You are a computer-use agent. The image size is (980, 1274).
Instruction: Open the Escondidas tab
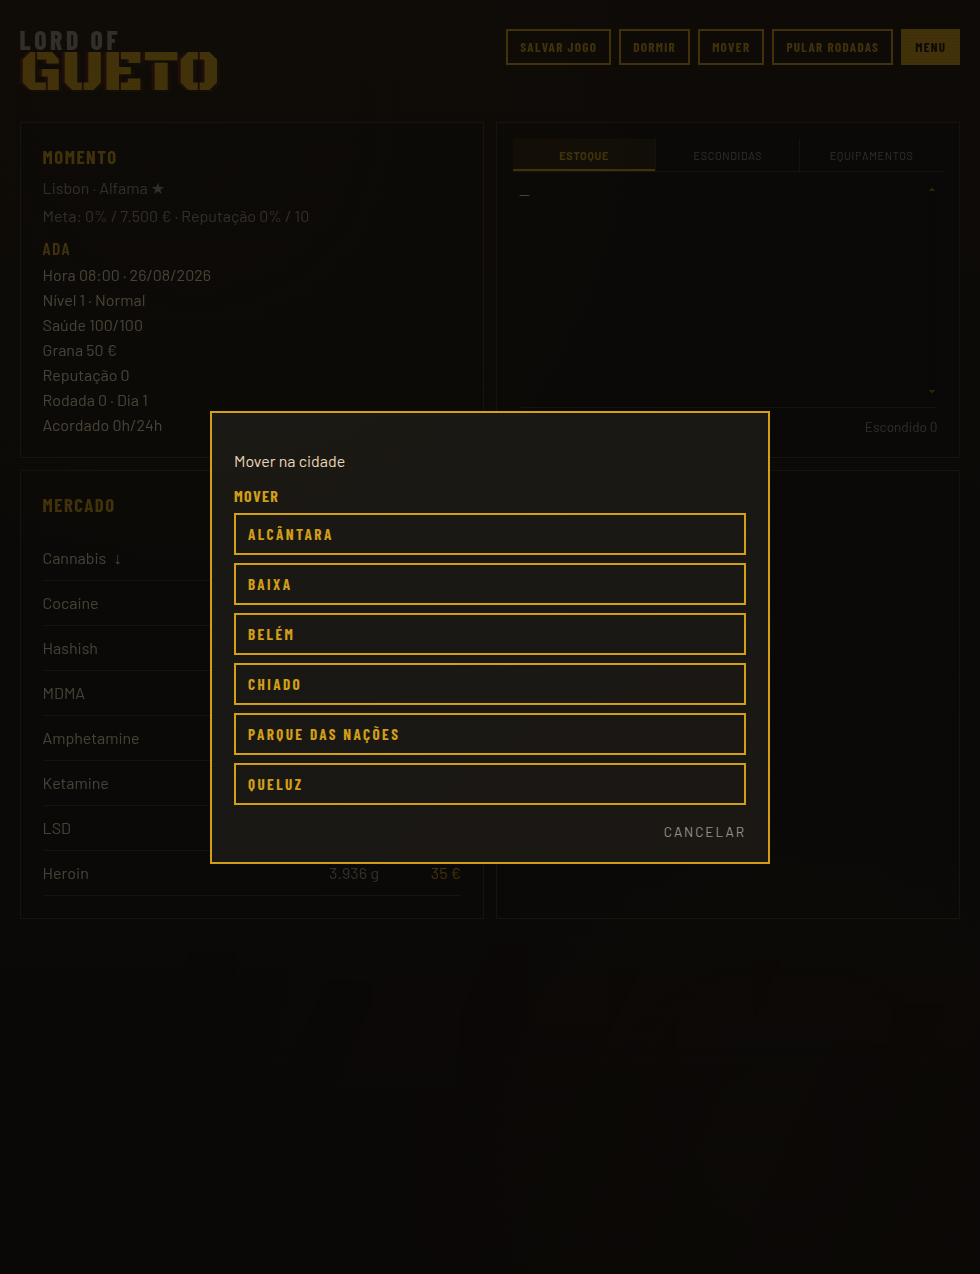click(727, 156)
